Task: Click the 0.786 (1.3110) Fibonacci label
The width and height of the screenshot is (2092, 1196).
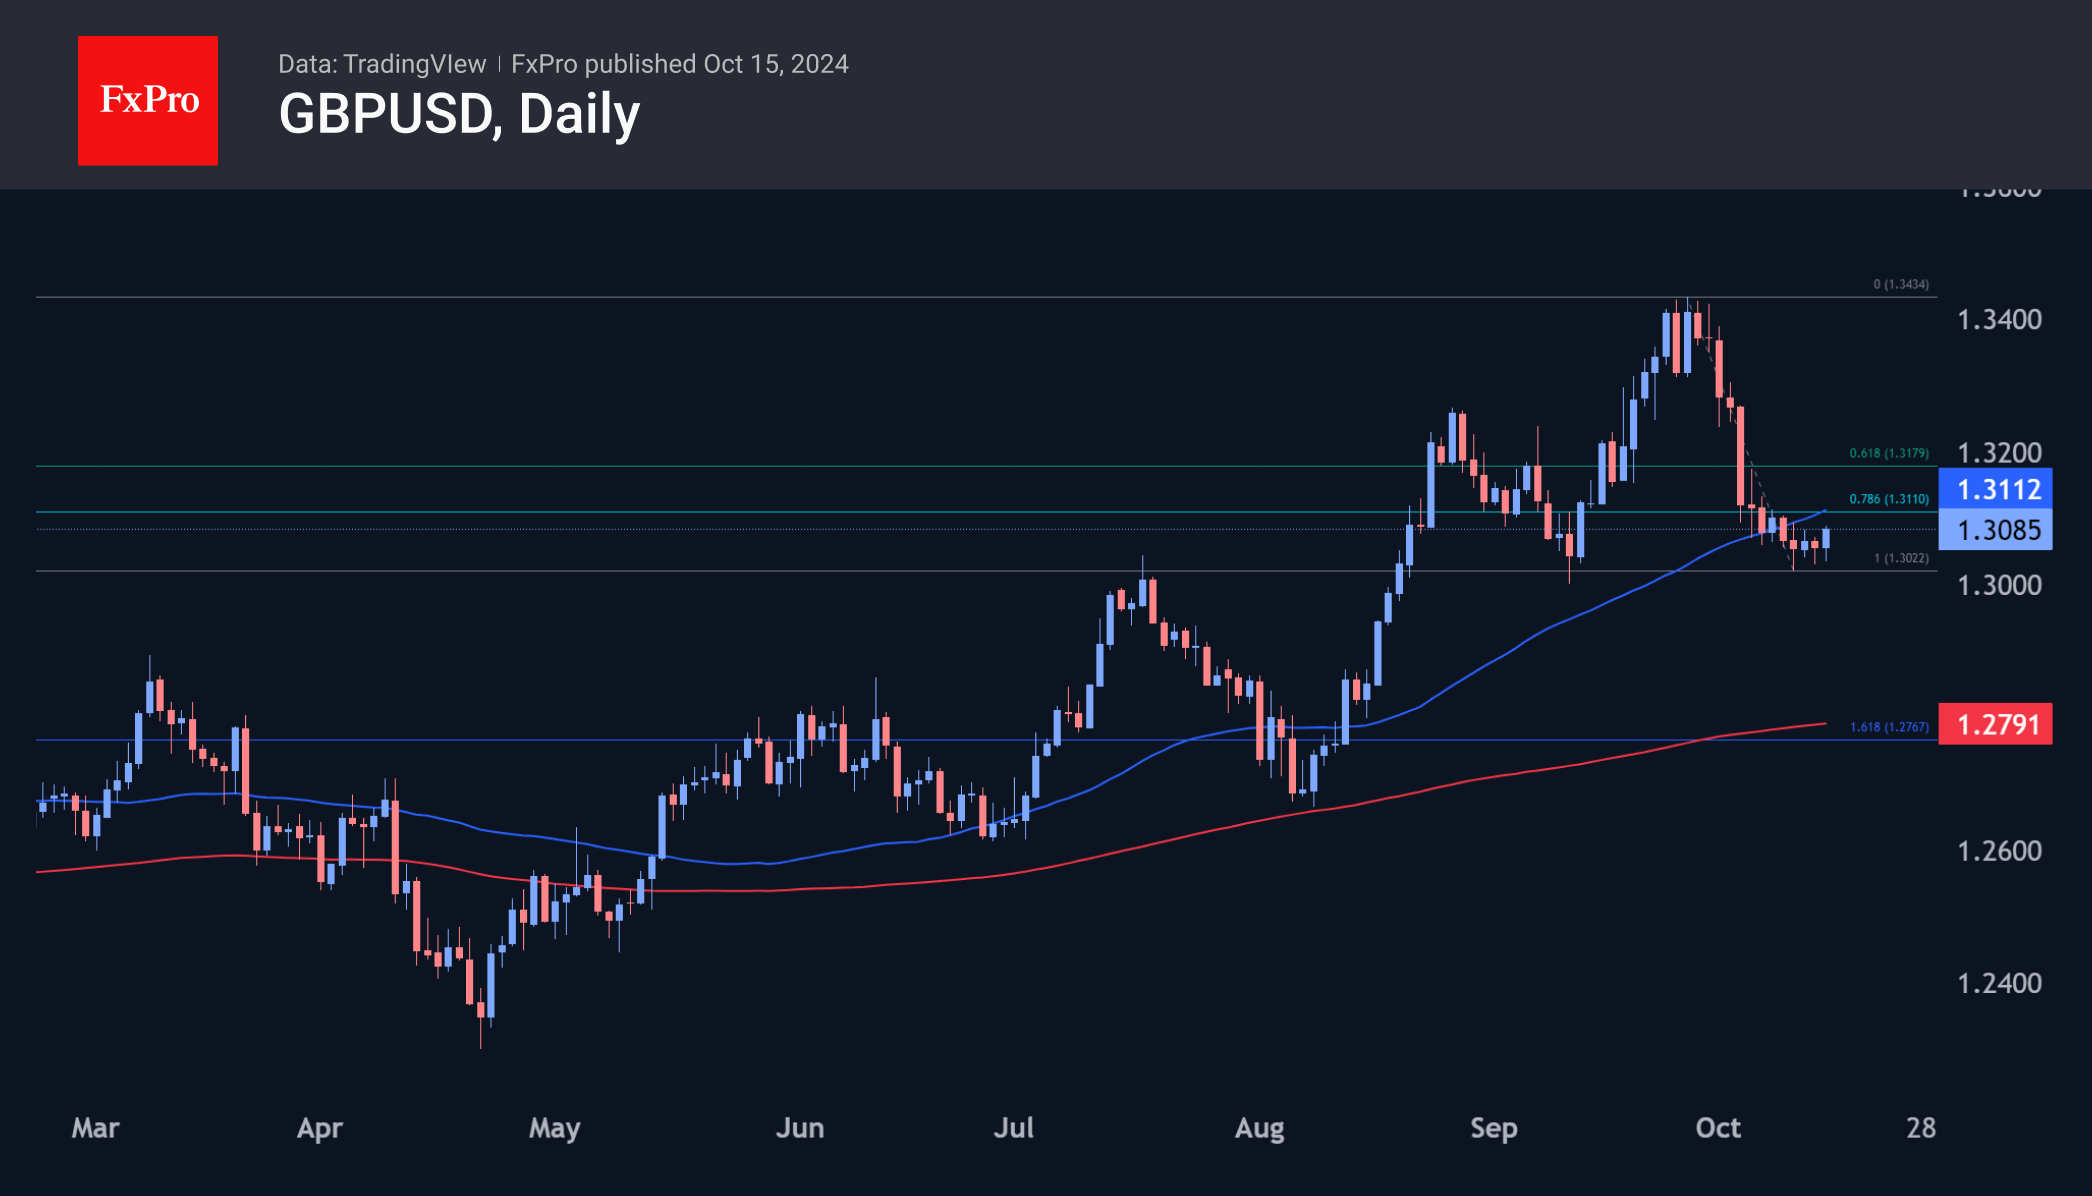Action: [x=1888, y=499]
